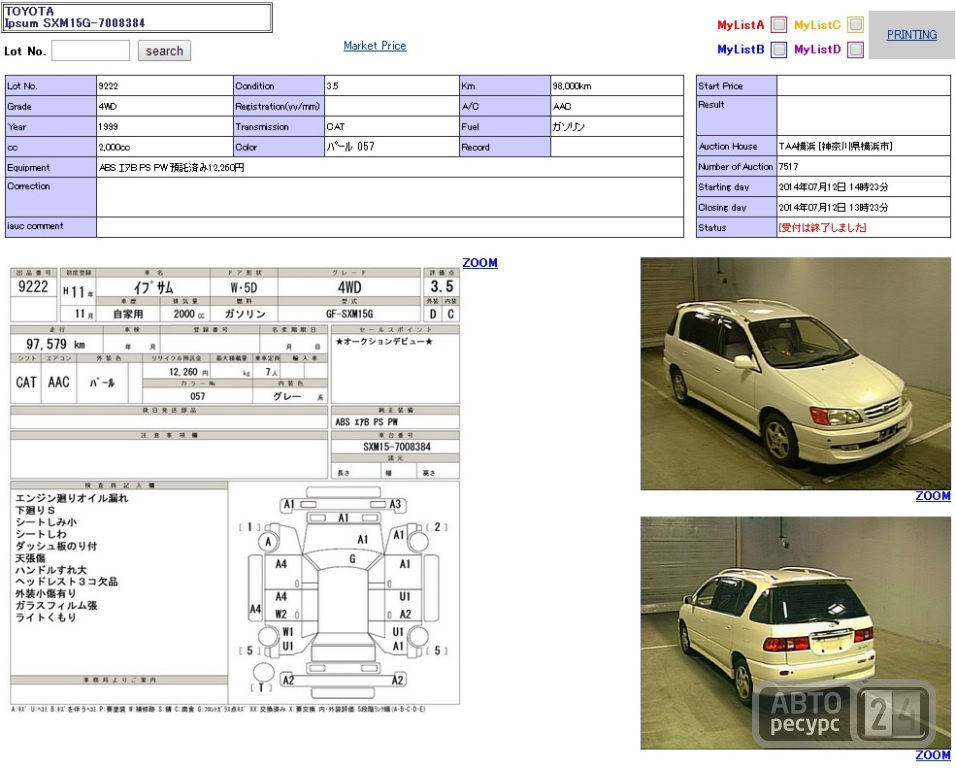Click the Result label cell
This screenshot has width=956, height=768.
736,116
